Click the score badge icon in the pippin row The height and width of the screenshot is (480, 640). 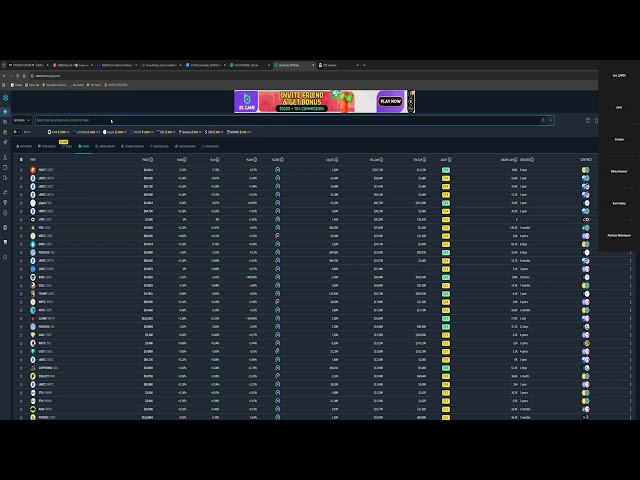point(278,203)
